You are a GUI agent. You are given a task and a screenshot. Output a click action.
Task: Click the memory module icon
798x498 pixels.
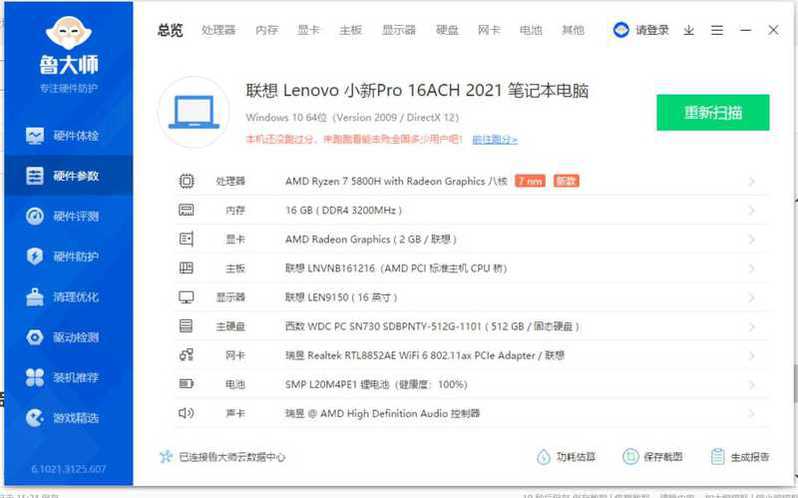tap(186, 210)
